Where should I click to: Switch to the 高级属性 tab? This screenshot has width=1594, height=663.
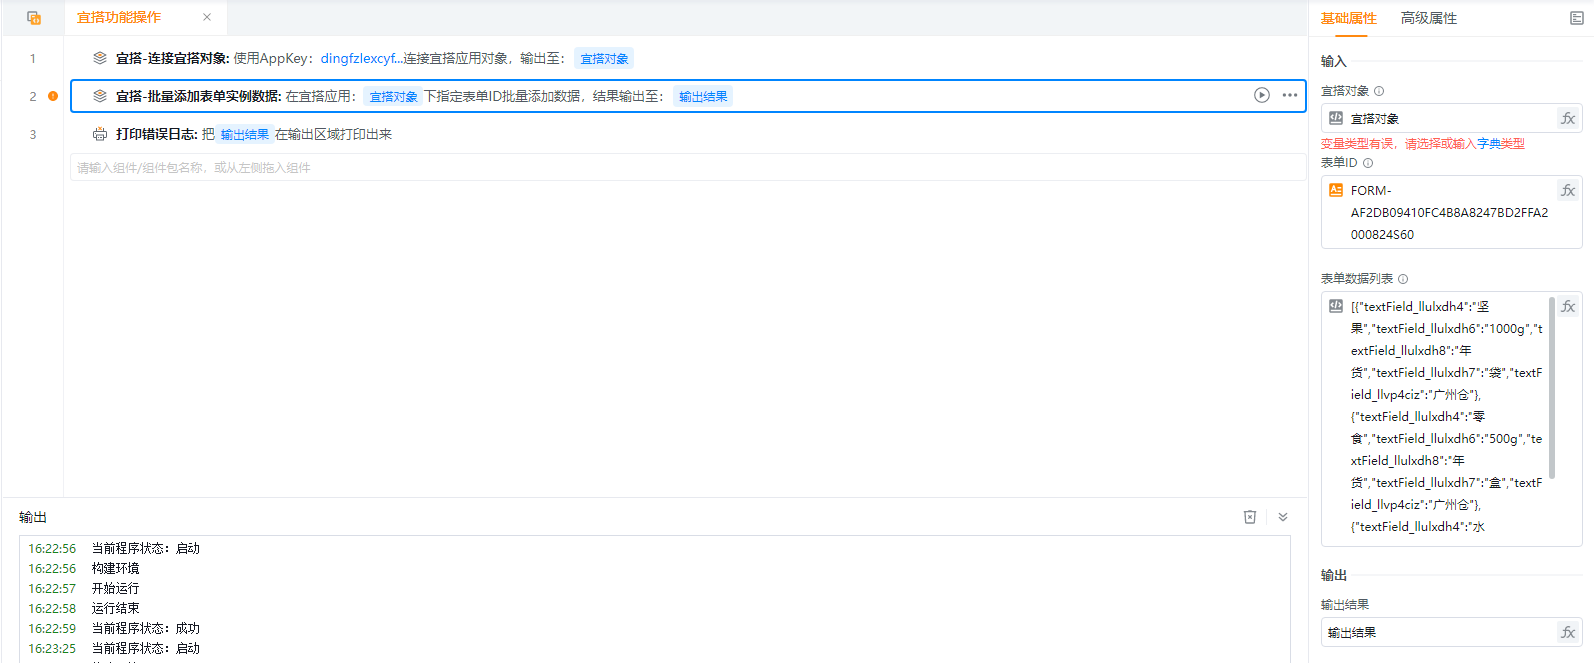pos(1428,18)
